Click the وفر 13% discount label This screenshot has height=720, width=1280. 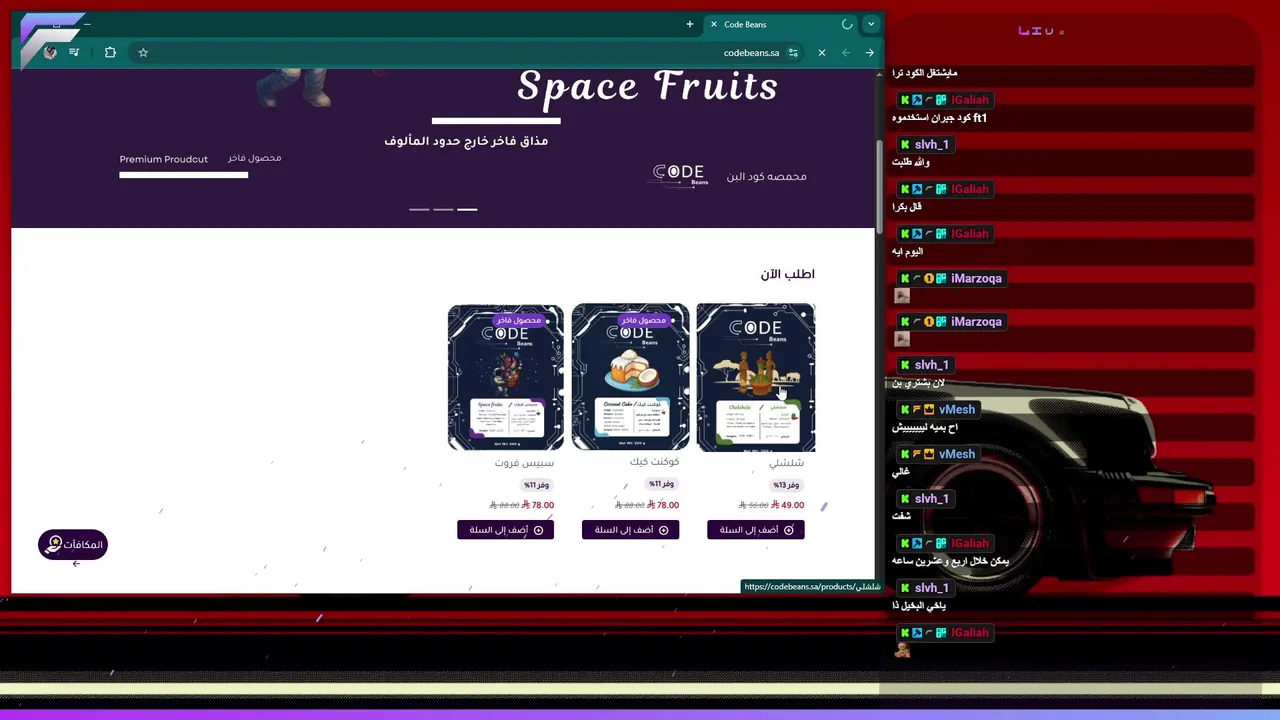coord(787,485)
